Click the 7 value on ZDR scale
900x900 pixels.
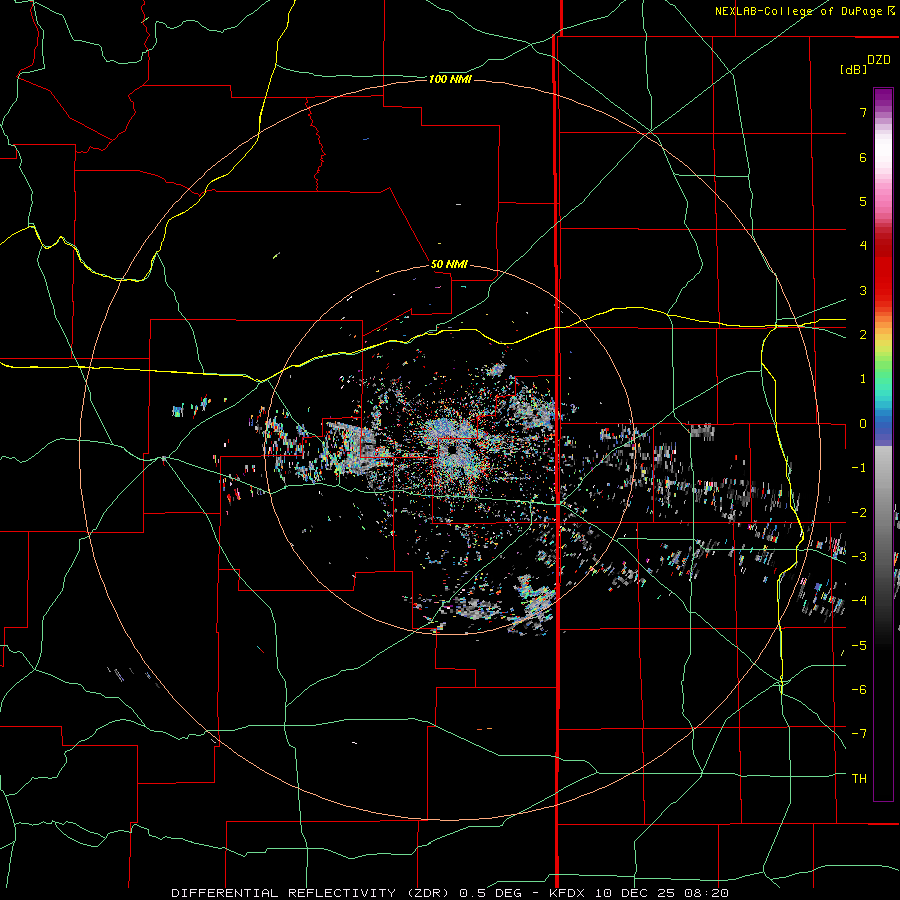point(863,112)
